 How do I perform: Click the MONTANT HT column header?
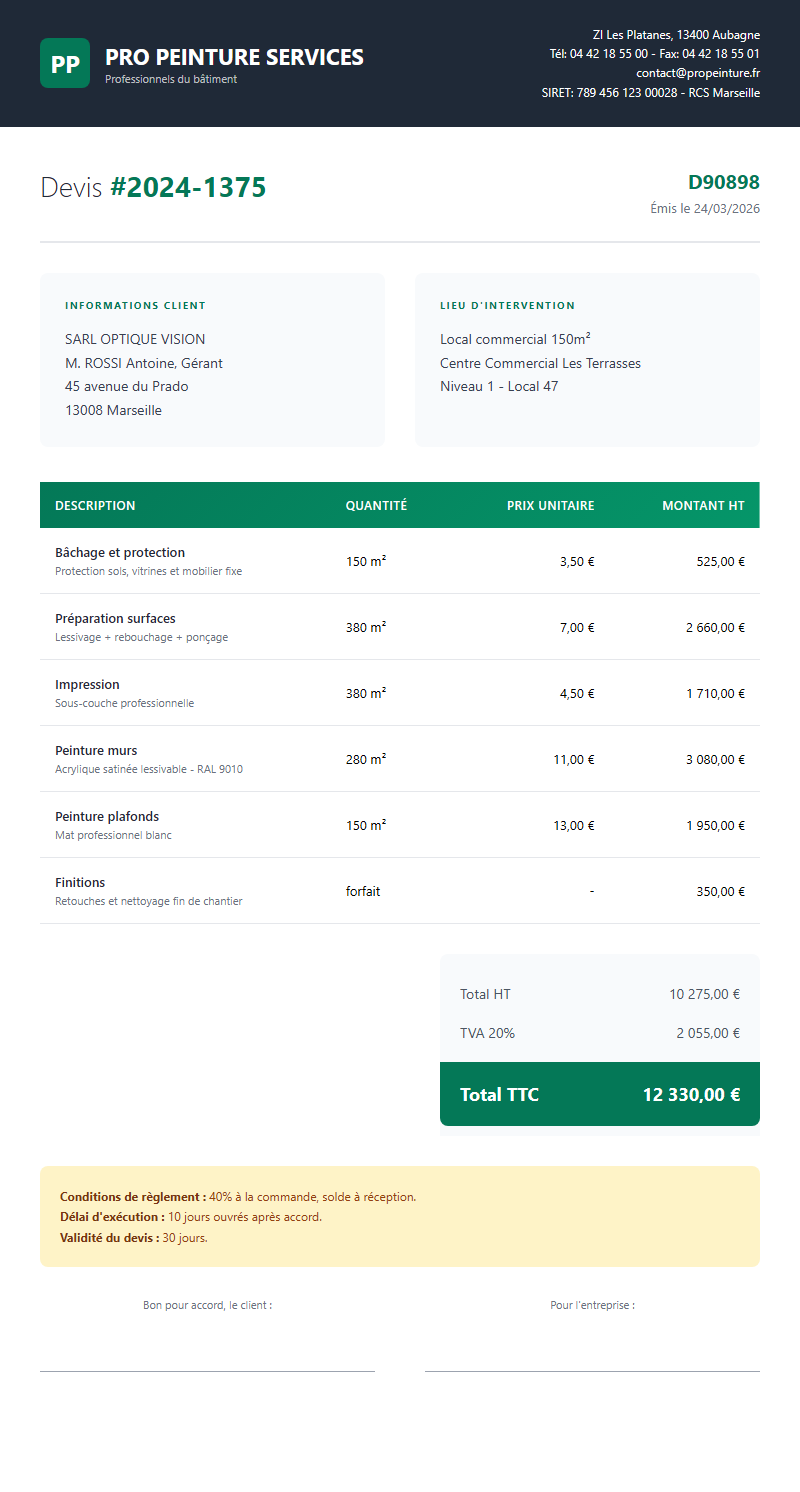(703, 506)
